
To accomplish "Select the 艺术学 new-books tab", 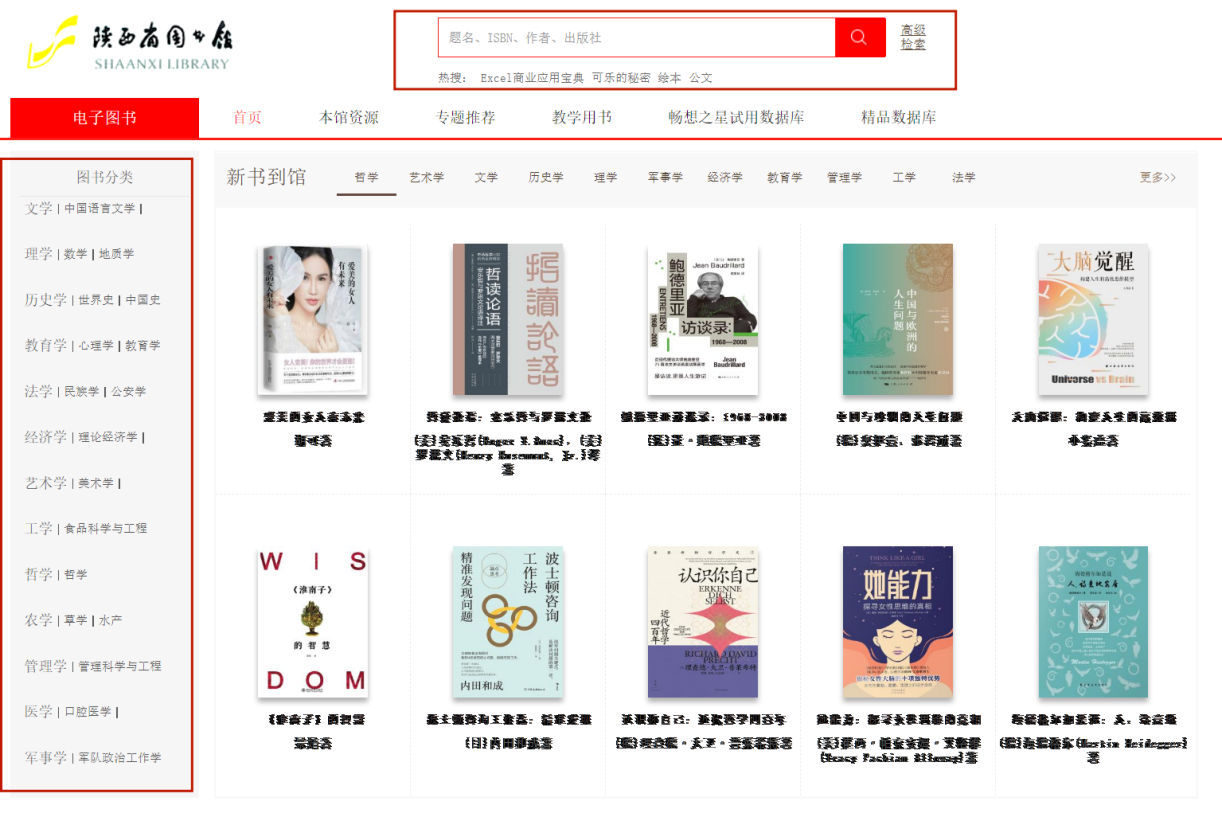I will (x=426, y=177).
